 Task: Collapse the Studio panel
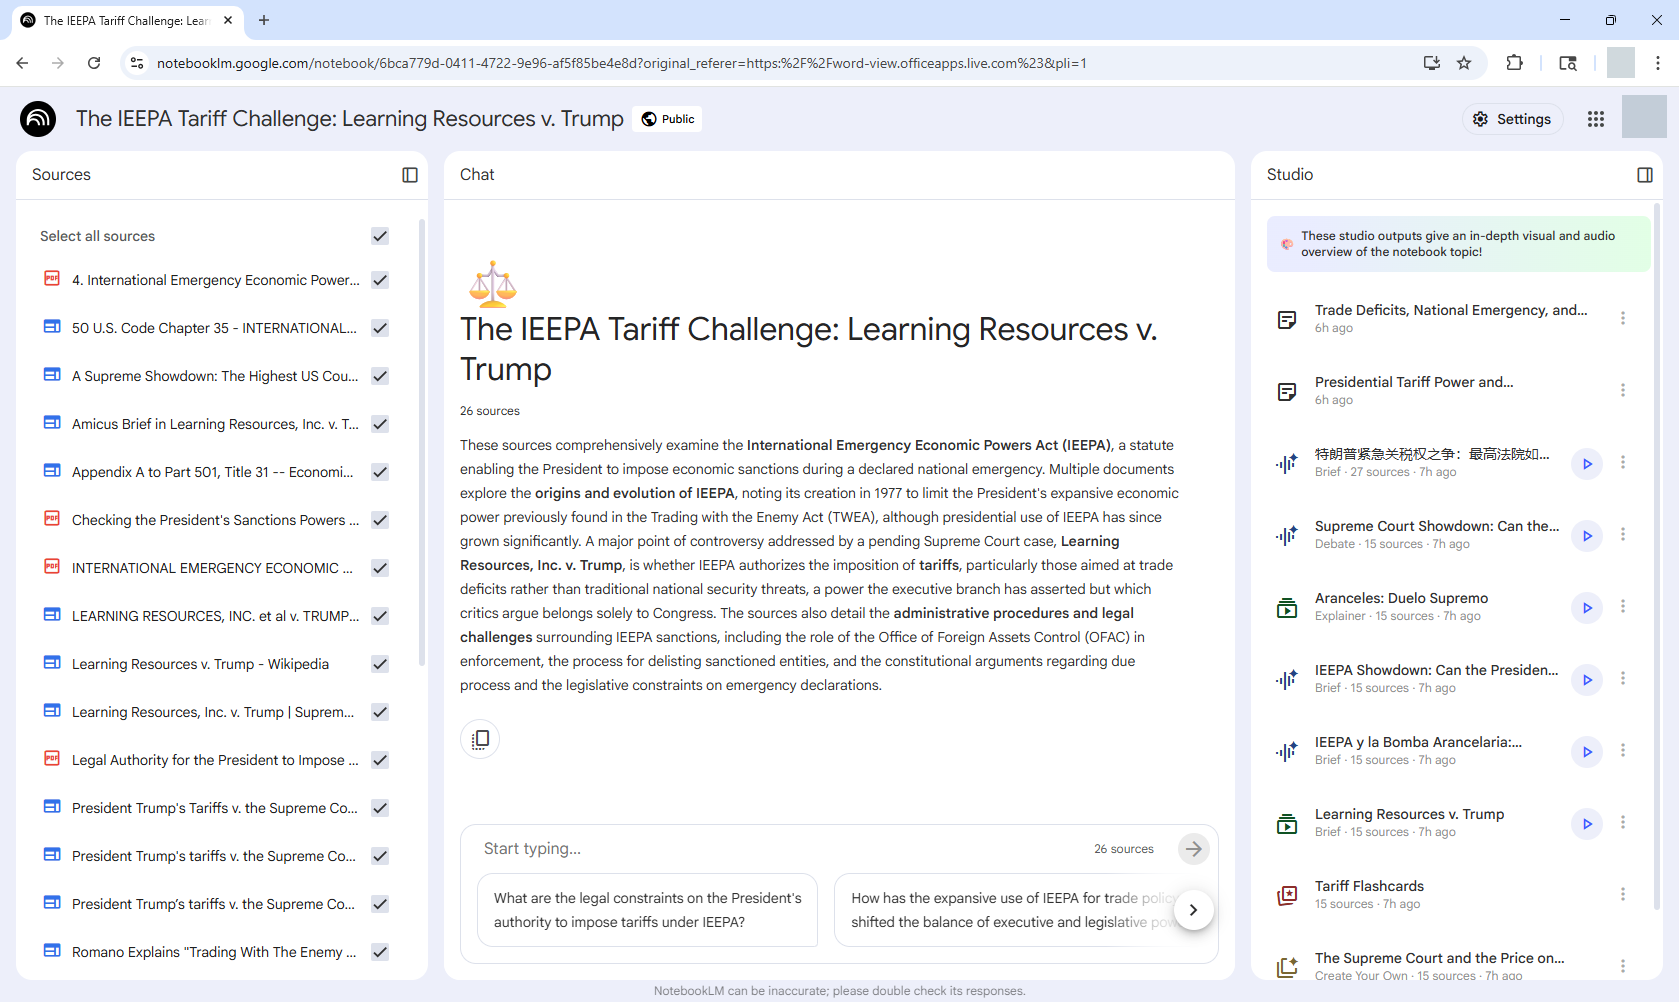tap(1644, 175)
